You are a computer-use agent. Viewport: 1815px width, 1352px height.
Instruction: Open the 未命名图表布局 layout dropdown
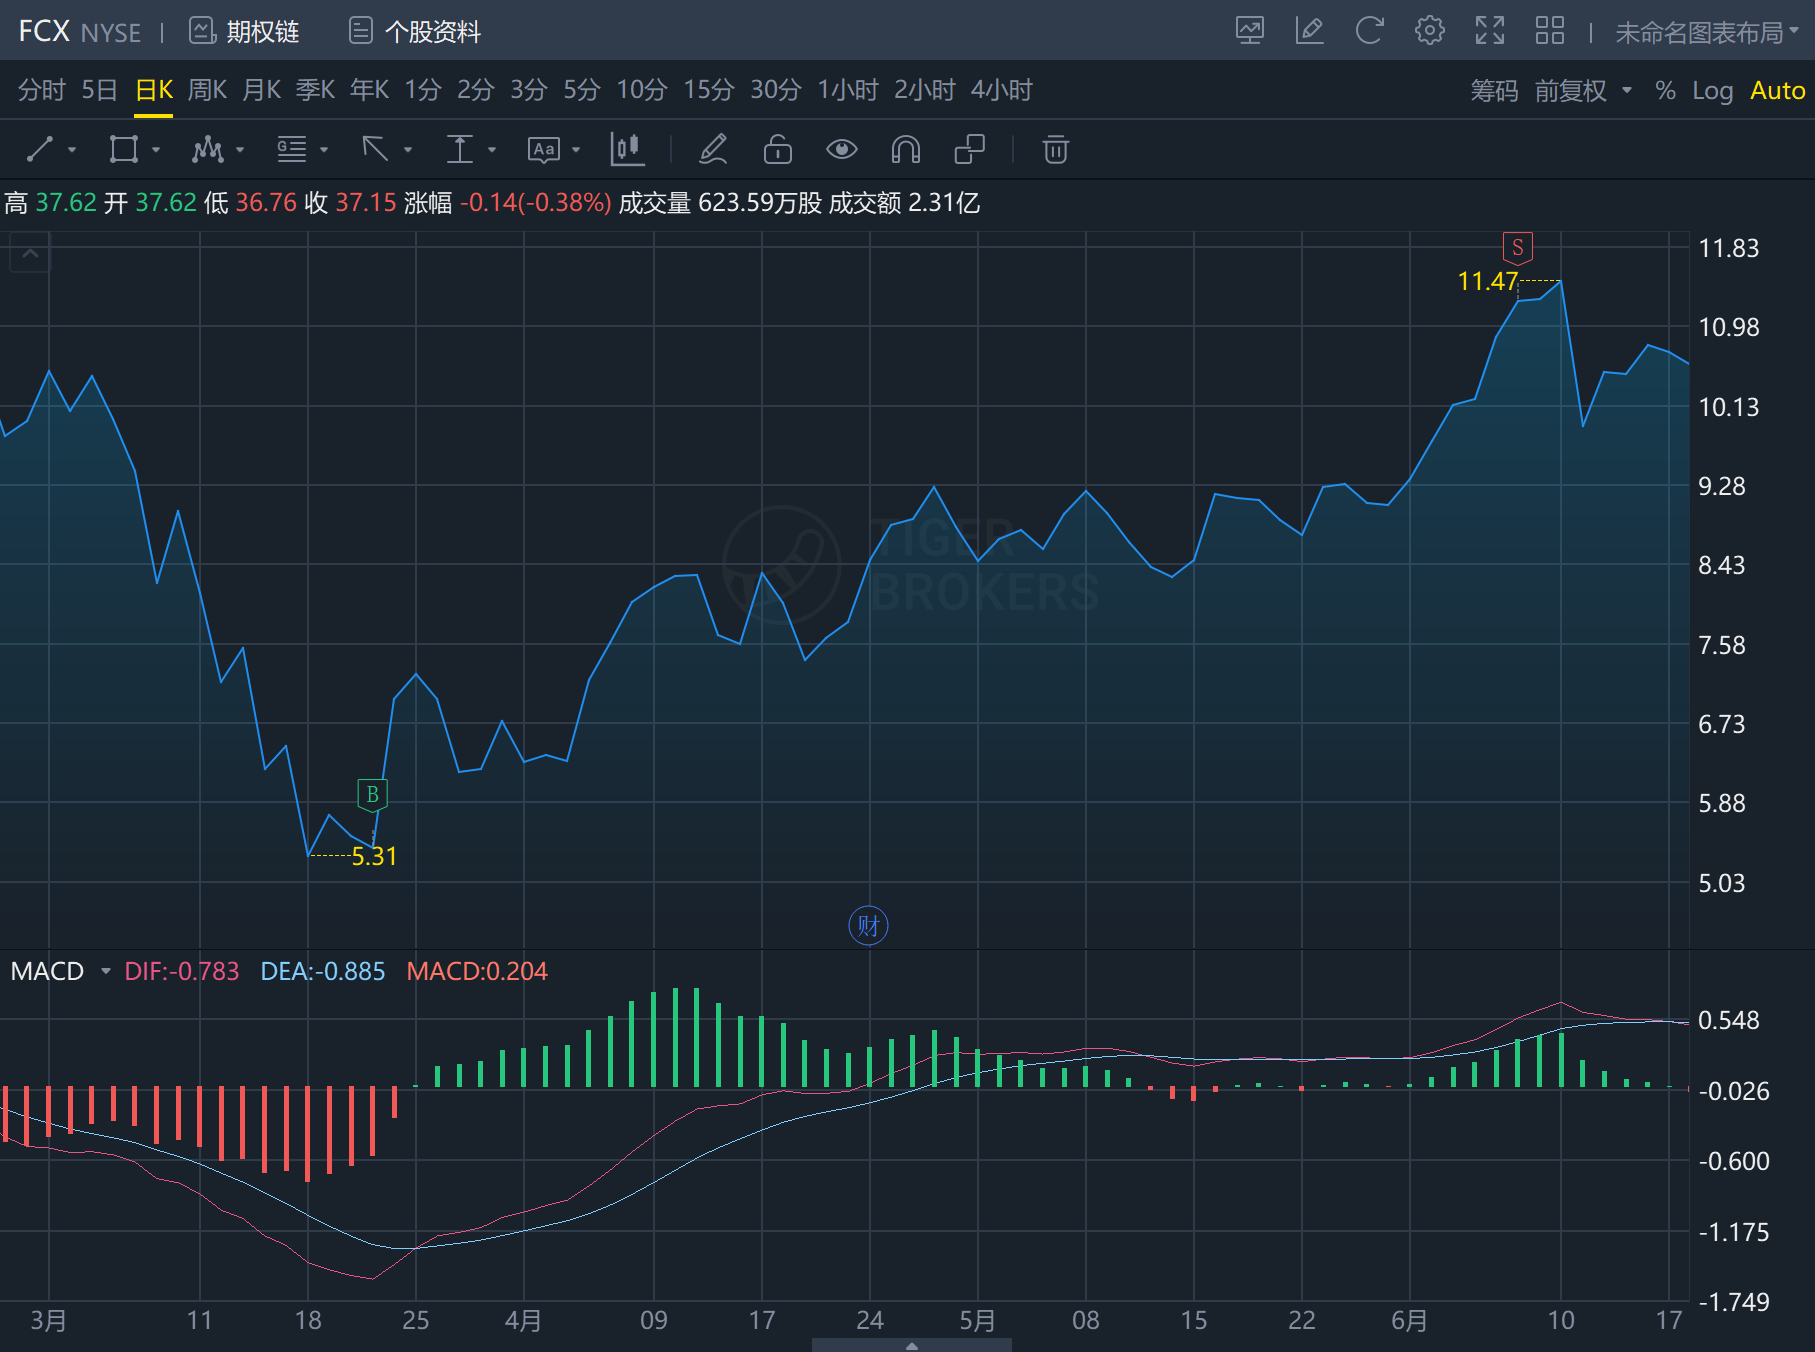pyautogui.click(x=1706, y=32)
